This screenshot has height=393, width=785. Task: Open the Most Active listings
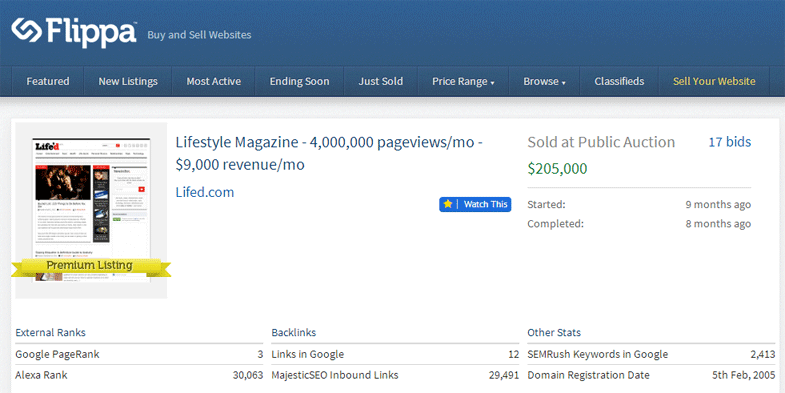pos(214,81)
